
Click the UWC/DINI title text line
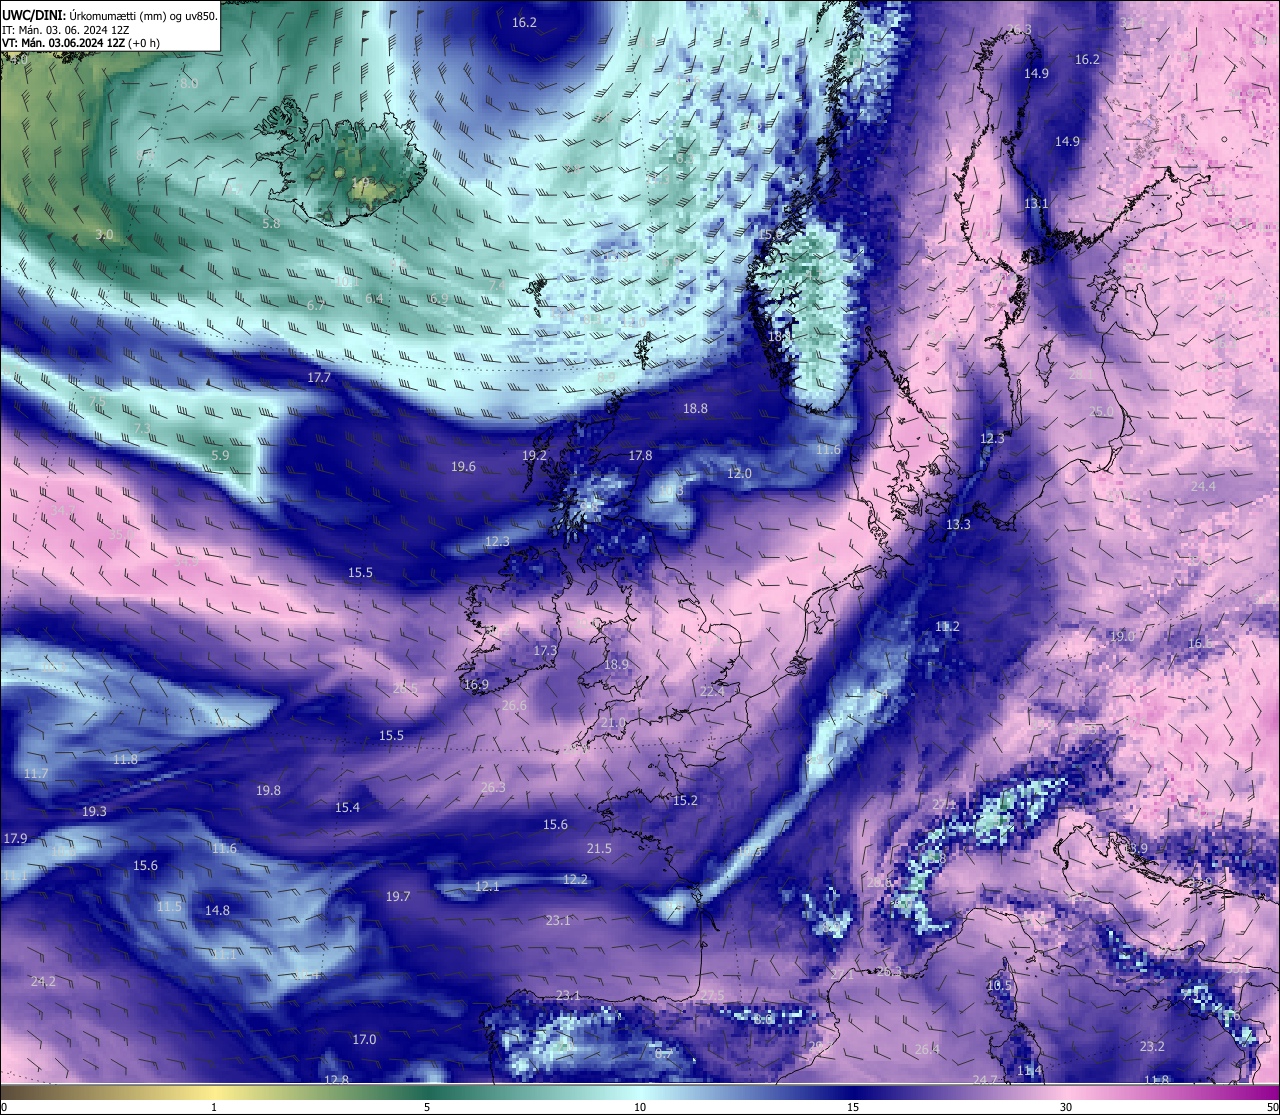coord(109,15)
